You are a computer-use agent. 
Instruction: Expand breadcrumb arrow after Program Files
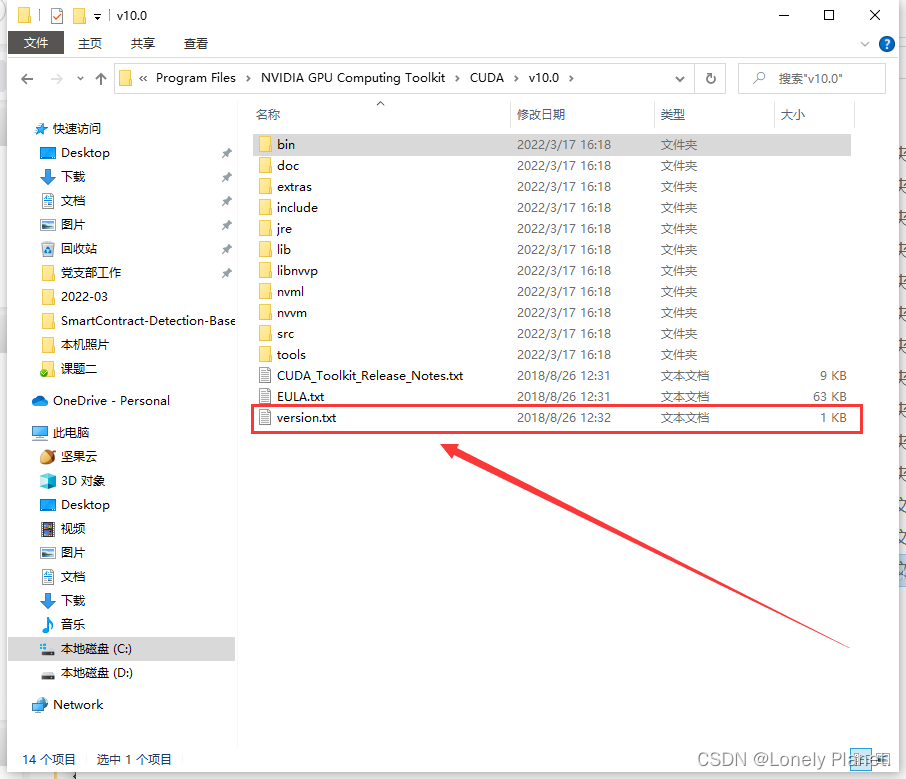248,78
